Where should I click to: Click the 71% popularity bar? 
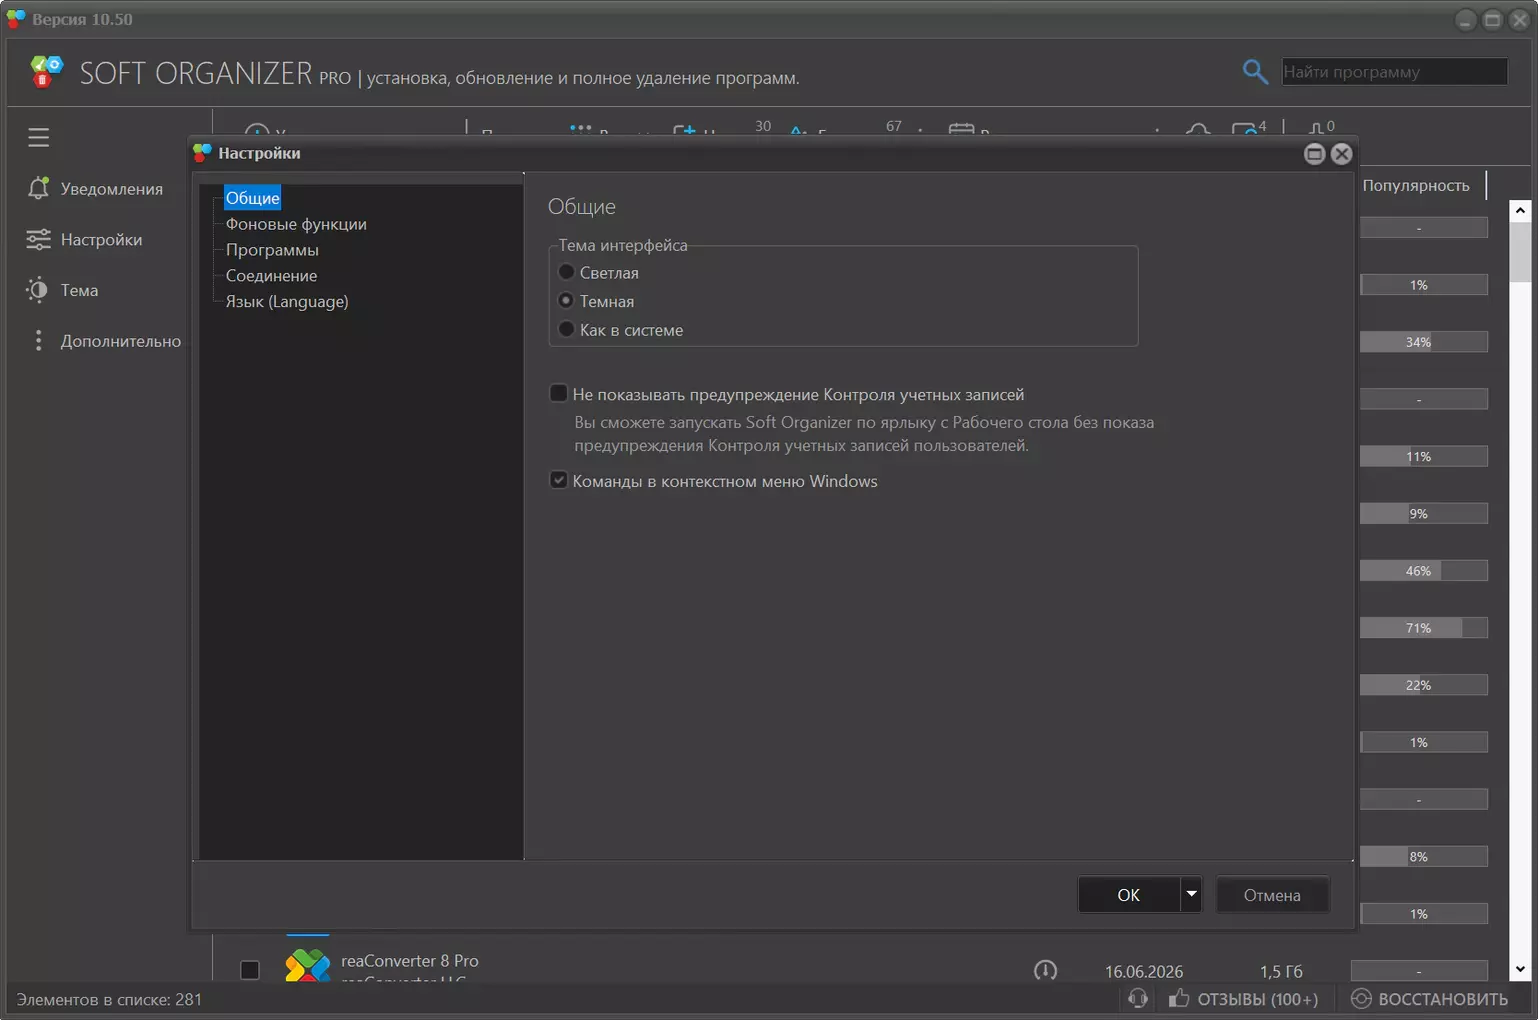point(1424,628)
